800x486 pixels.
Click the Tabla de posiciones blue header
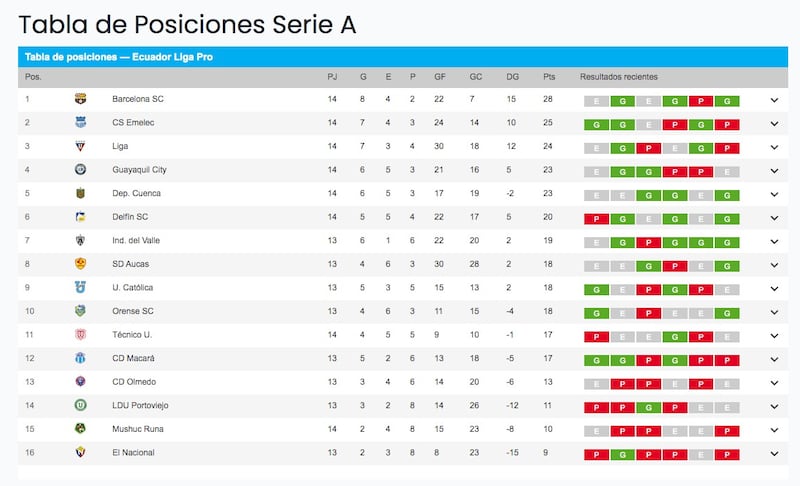coord(403,57)
